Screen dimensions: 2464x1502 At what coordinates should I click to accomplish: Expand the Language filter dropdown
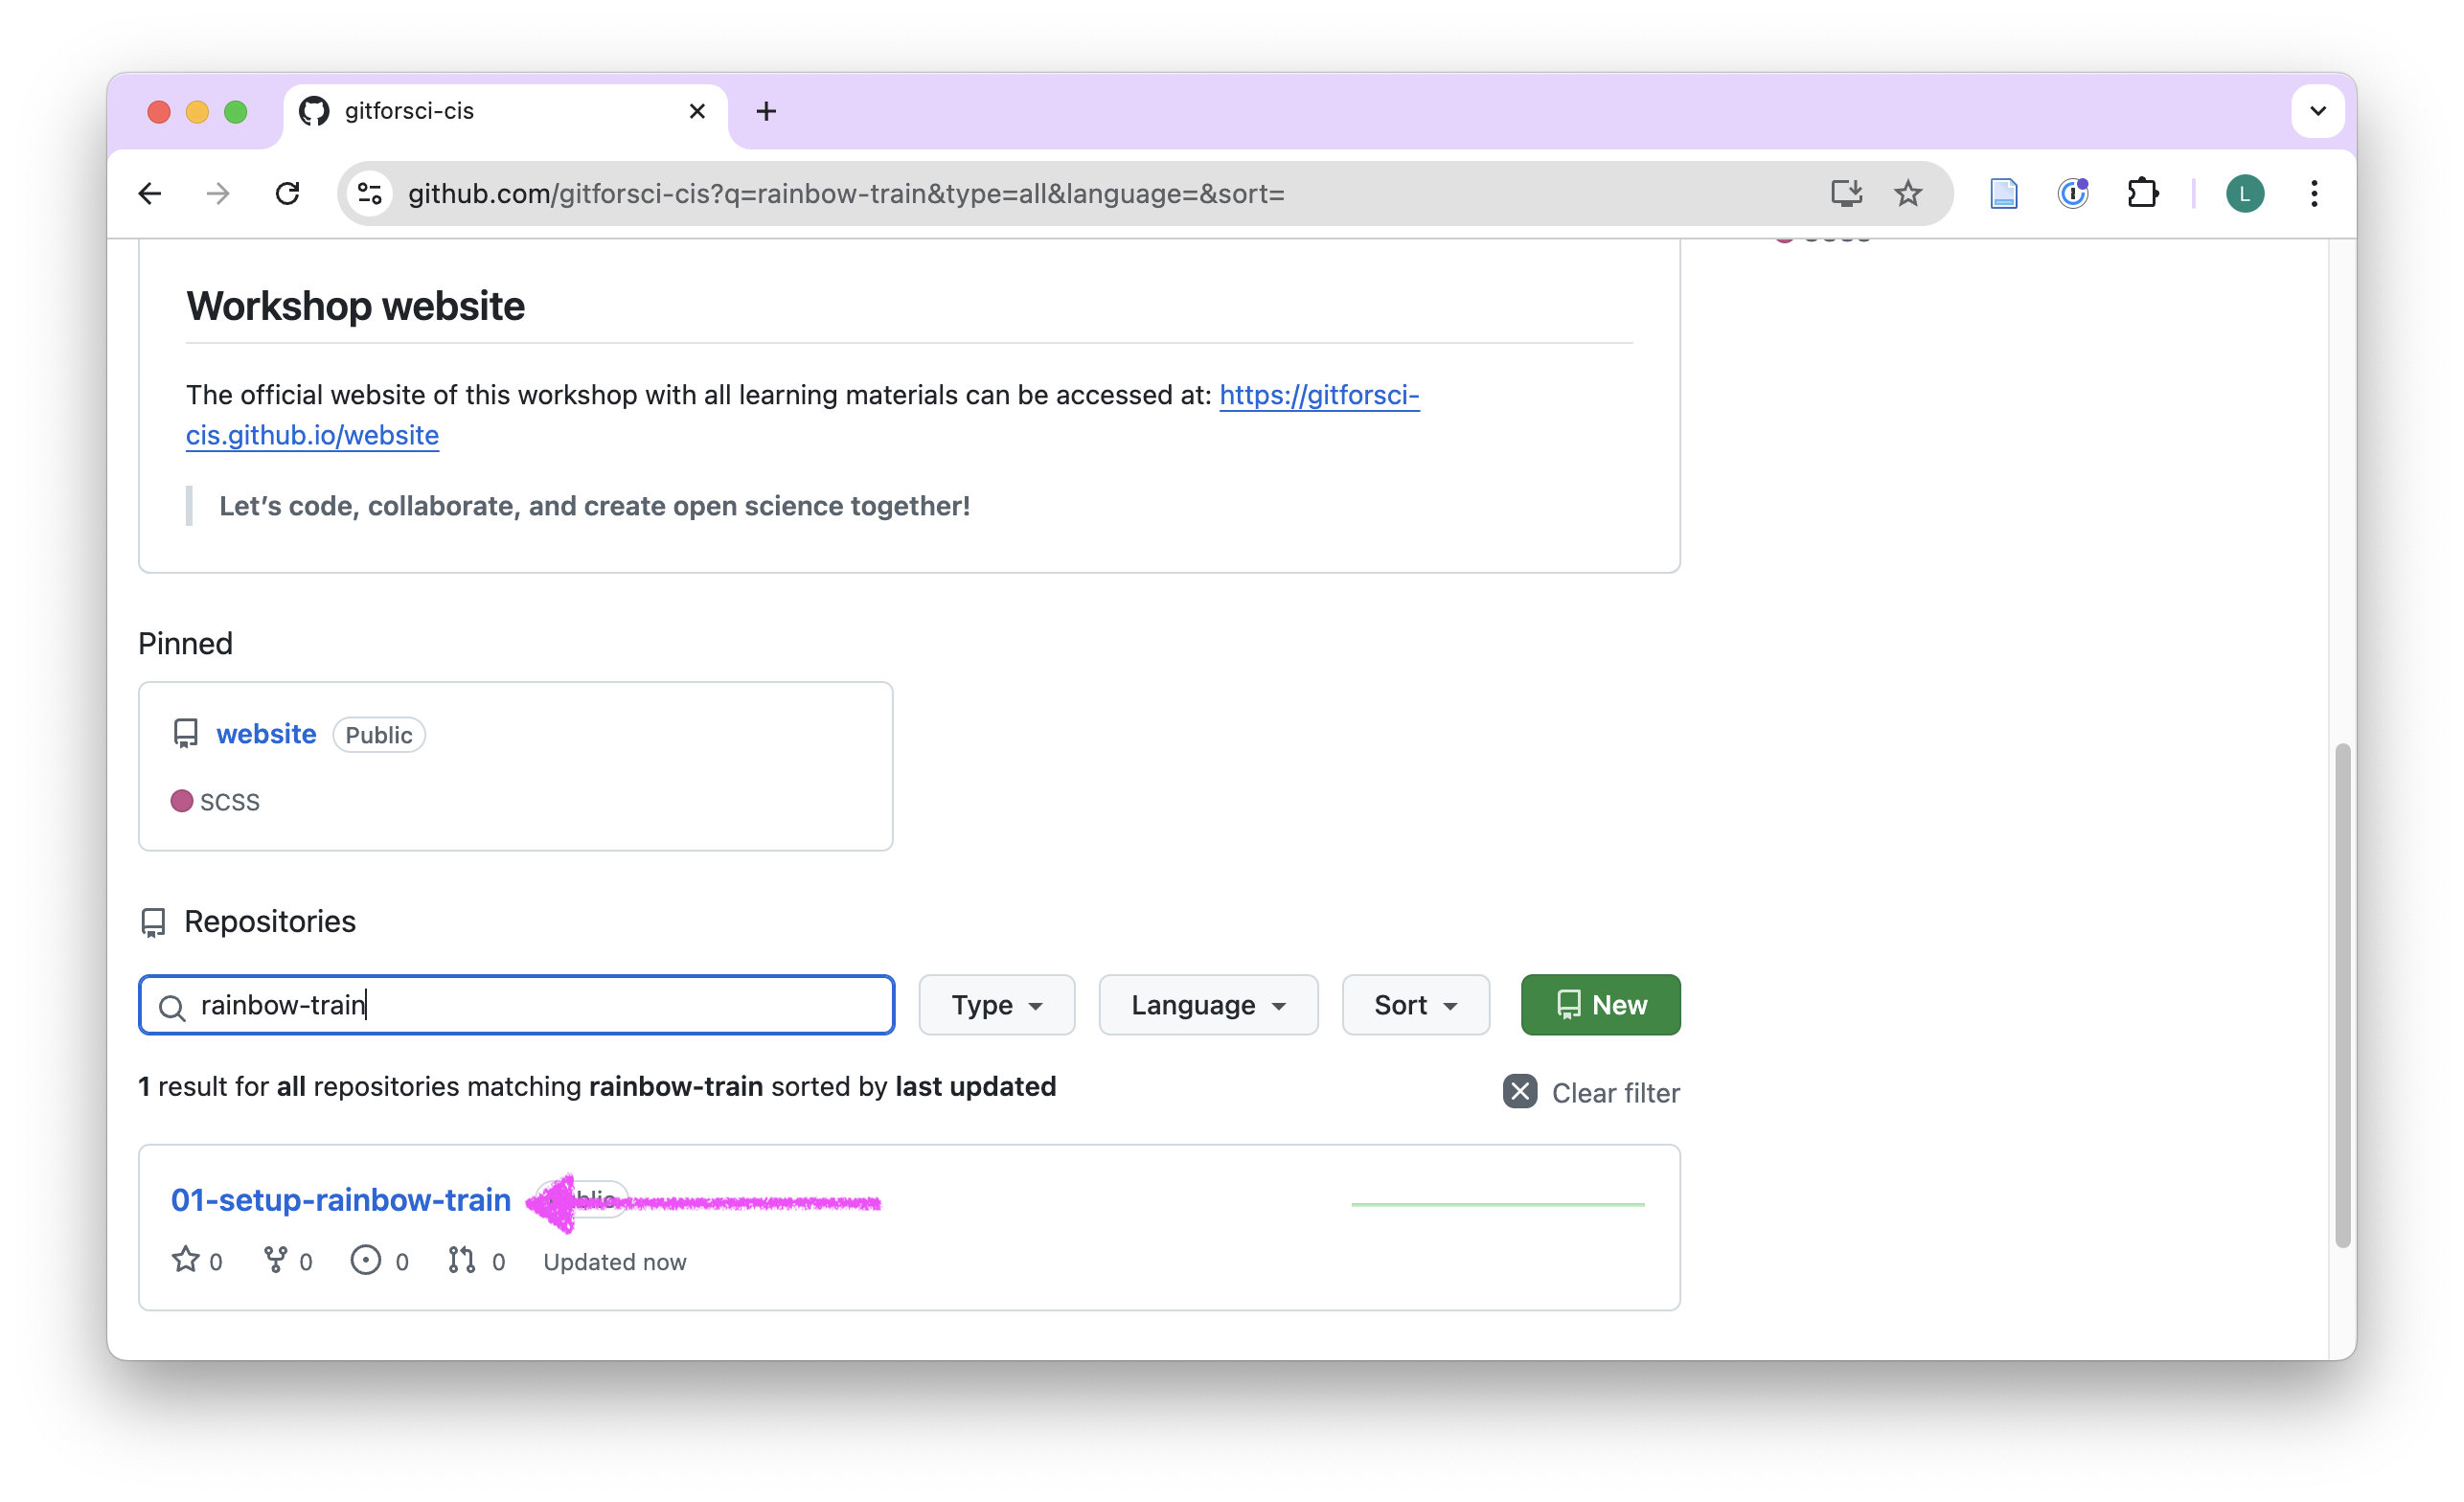1208,1005
